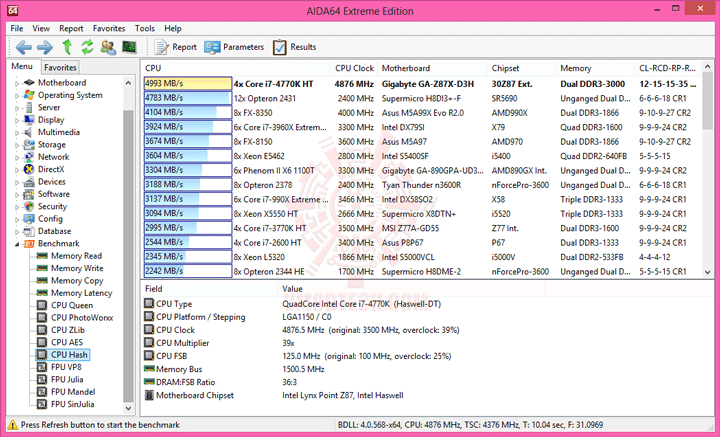Select the FPU VP8 benchmark
Image resolution: width=720 pixels, height=437 pixels.
click(66, 367)
